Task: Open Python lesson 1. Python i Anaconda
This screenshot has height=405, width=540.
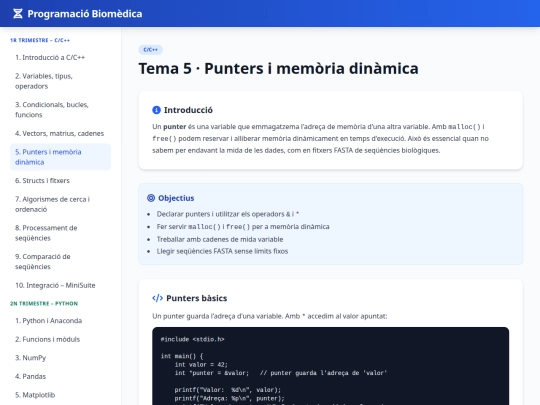Action: tap(61, 321)
